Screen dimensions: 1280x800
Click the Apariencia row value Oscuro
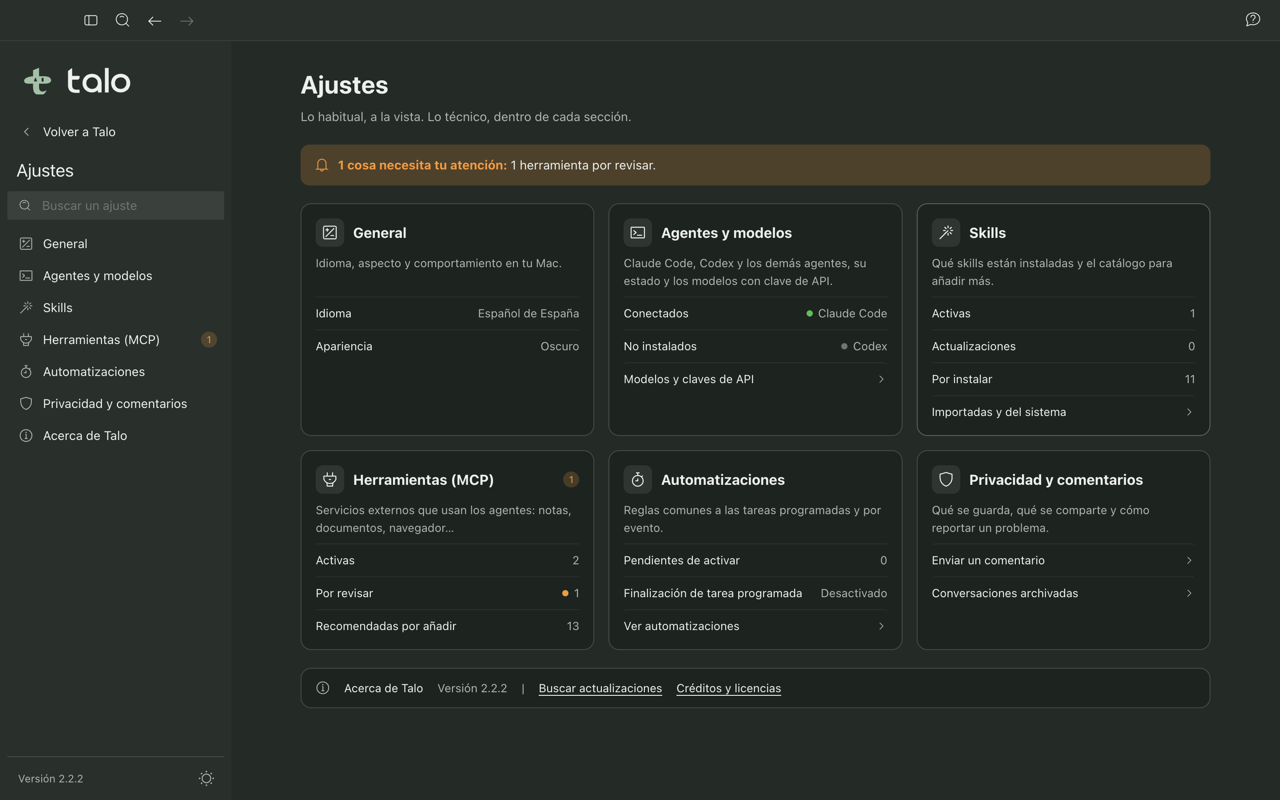coord(559,346)
